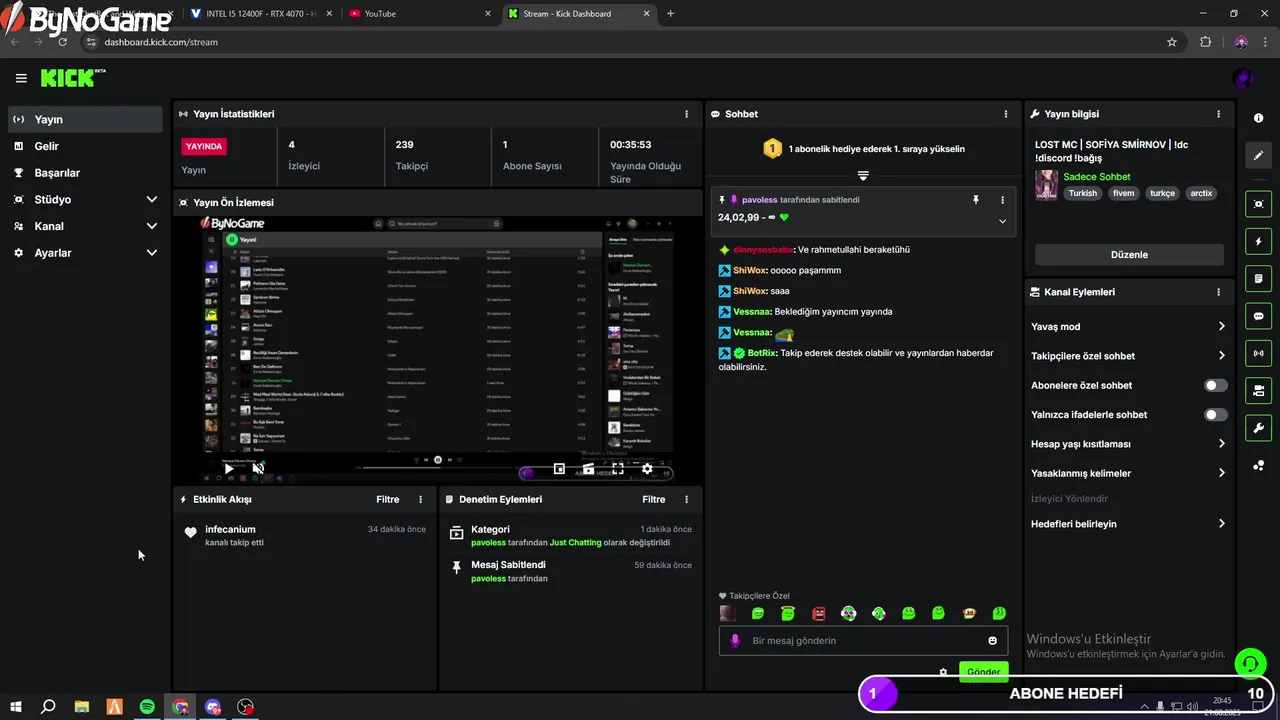
Task: Pick the red angry face emote
Action: click(819, 613)
